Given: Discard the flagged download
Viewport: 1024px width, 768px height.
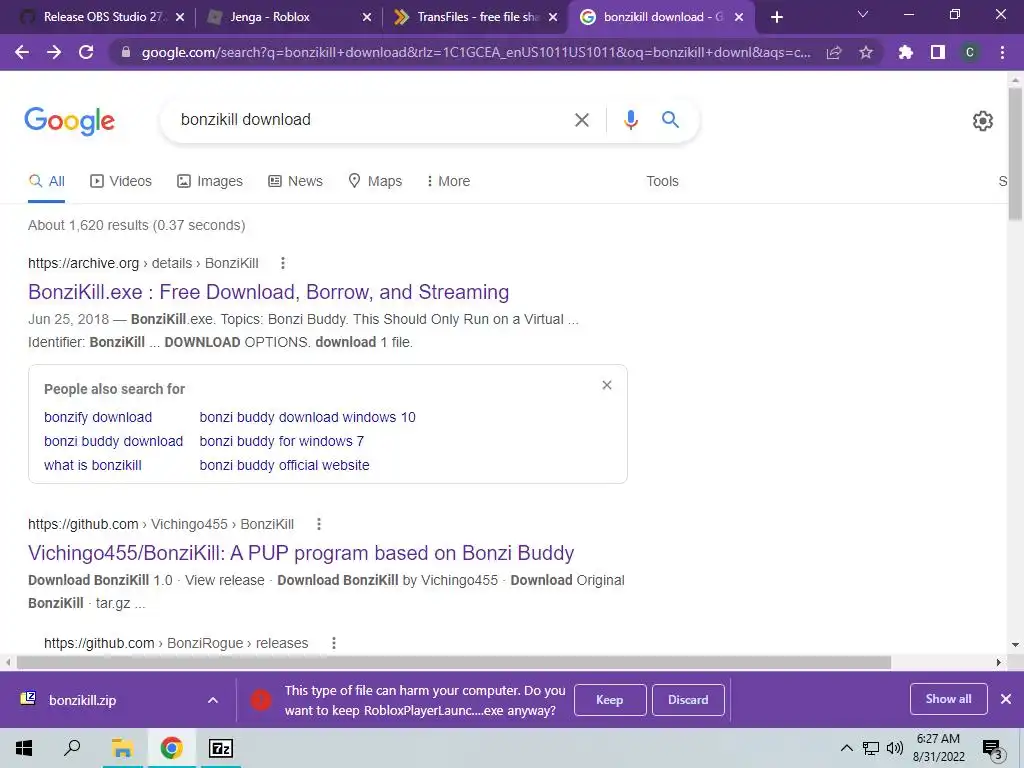Looking at the screenshot, I should (x=688, y=699).
